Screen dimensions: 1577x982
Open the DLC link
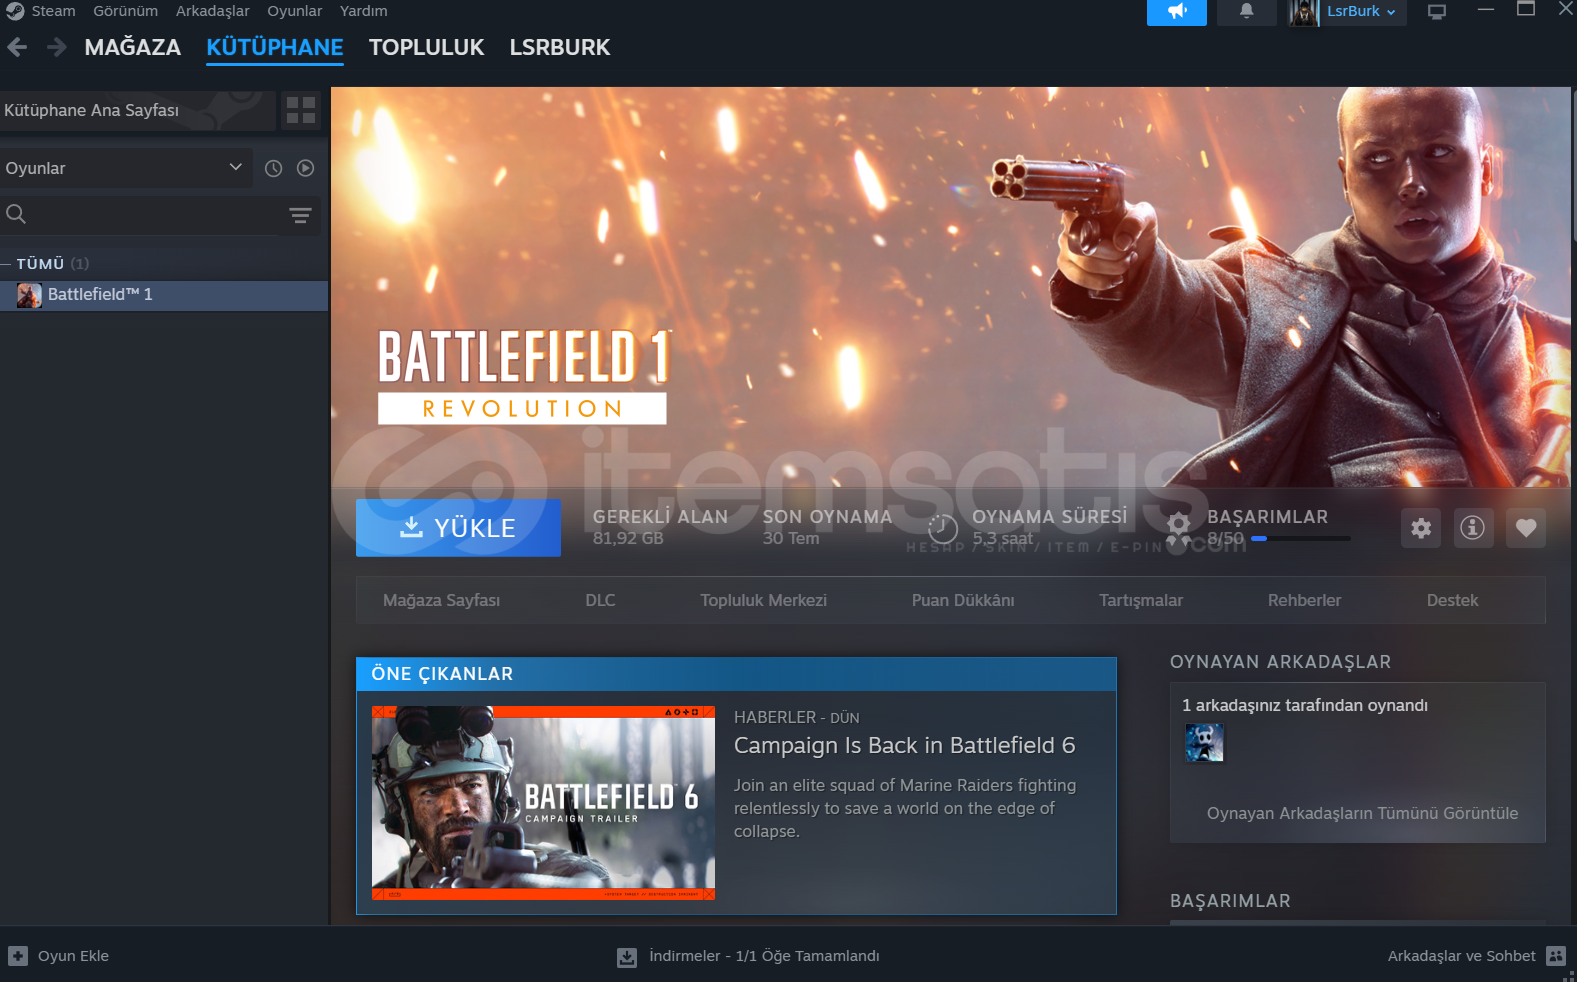[x=600, y=600]
